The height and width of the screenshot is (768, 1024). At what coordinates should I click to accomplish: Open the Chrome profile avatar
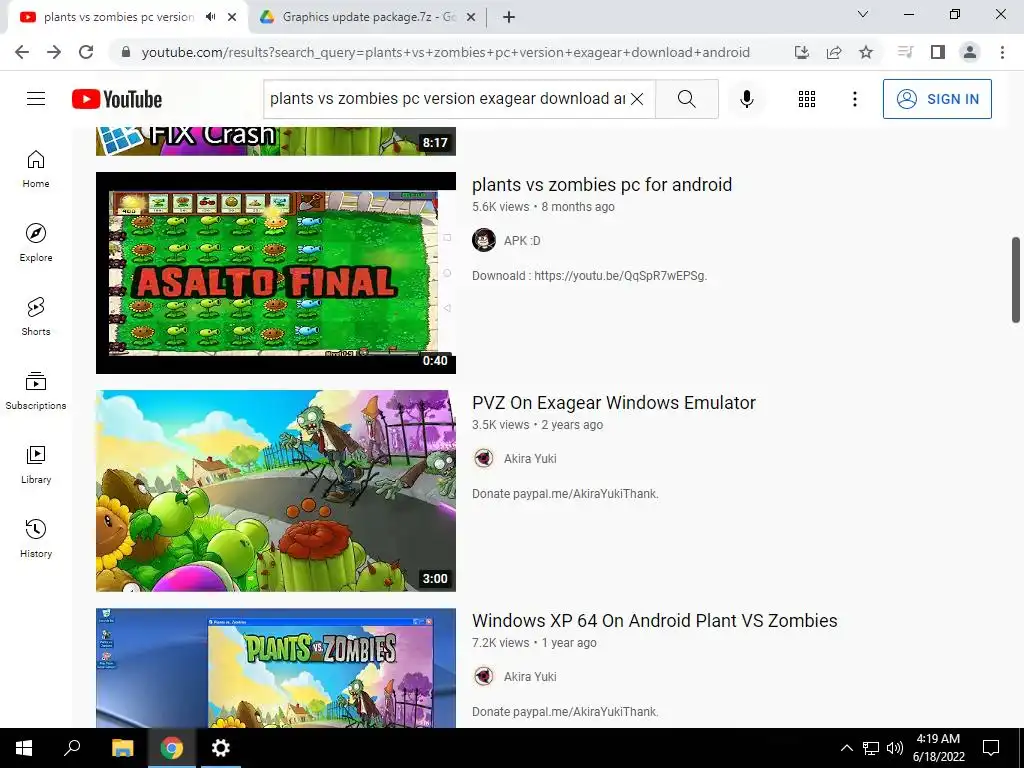970,52
